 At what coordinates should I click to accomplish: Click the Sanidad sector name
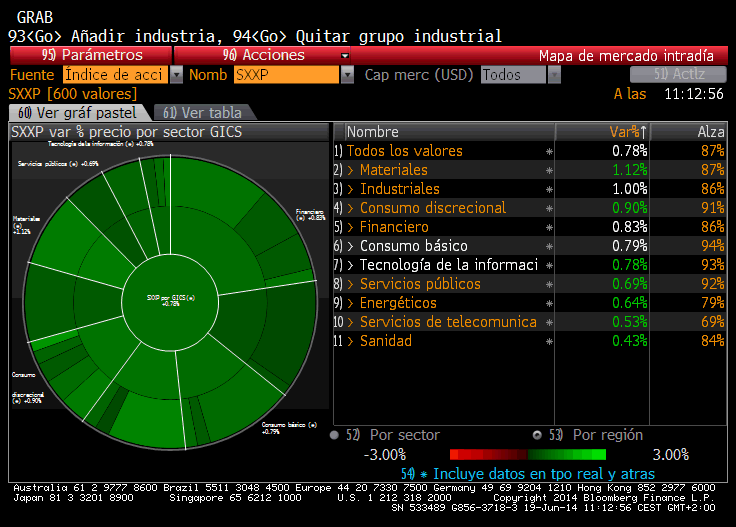pos(385,341)
